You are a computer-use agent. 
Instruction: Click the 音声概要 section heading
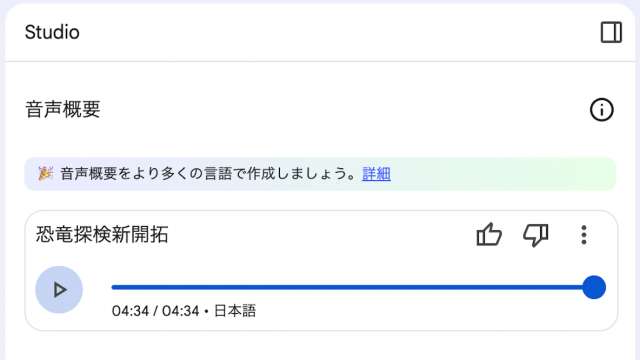click(x=63, y=109)
